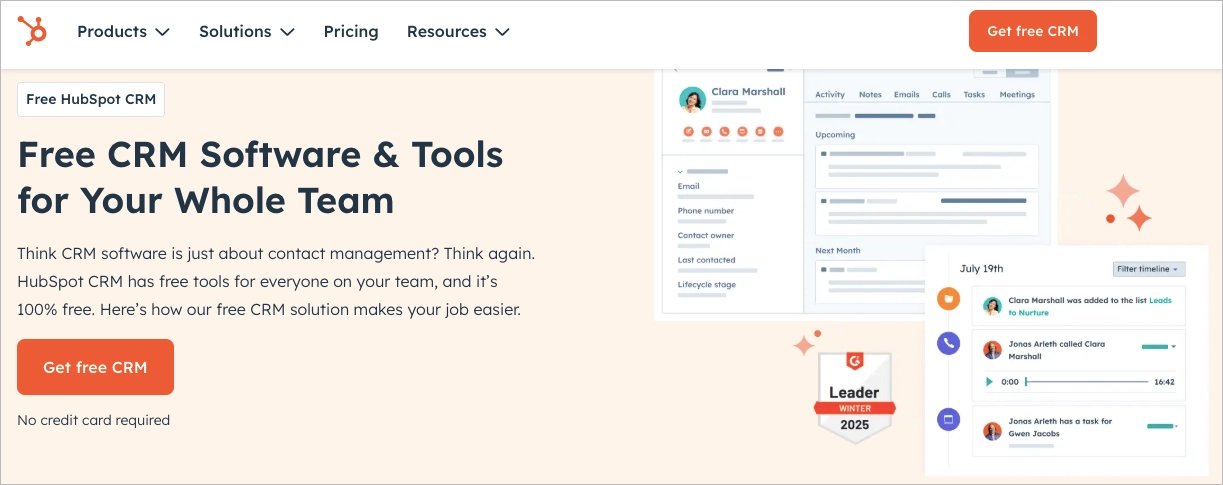Click the Last contacted field label

tap(706, 260)
